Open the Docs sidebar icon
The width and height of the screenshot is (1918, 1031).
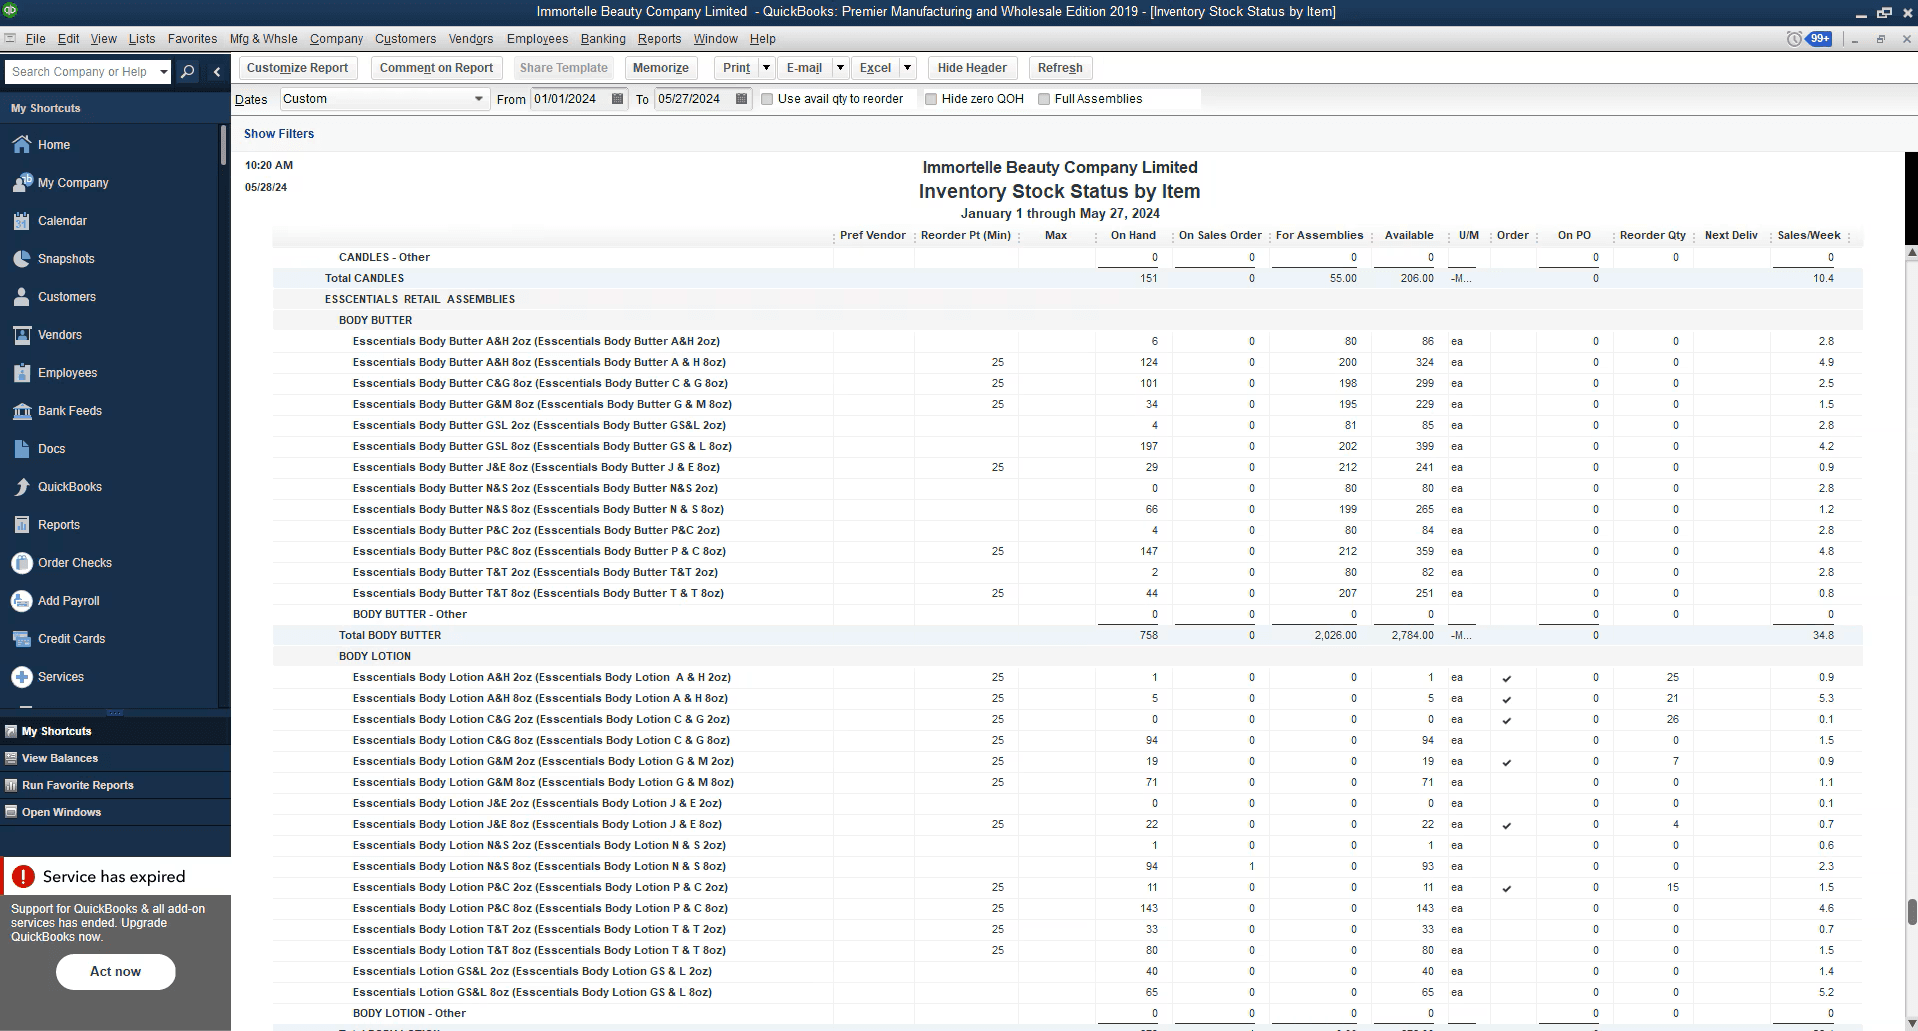(x=22, y=449)
